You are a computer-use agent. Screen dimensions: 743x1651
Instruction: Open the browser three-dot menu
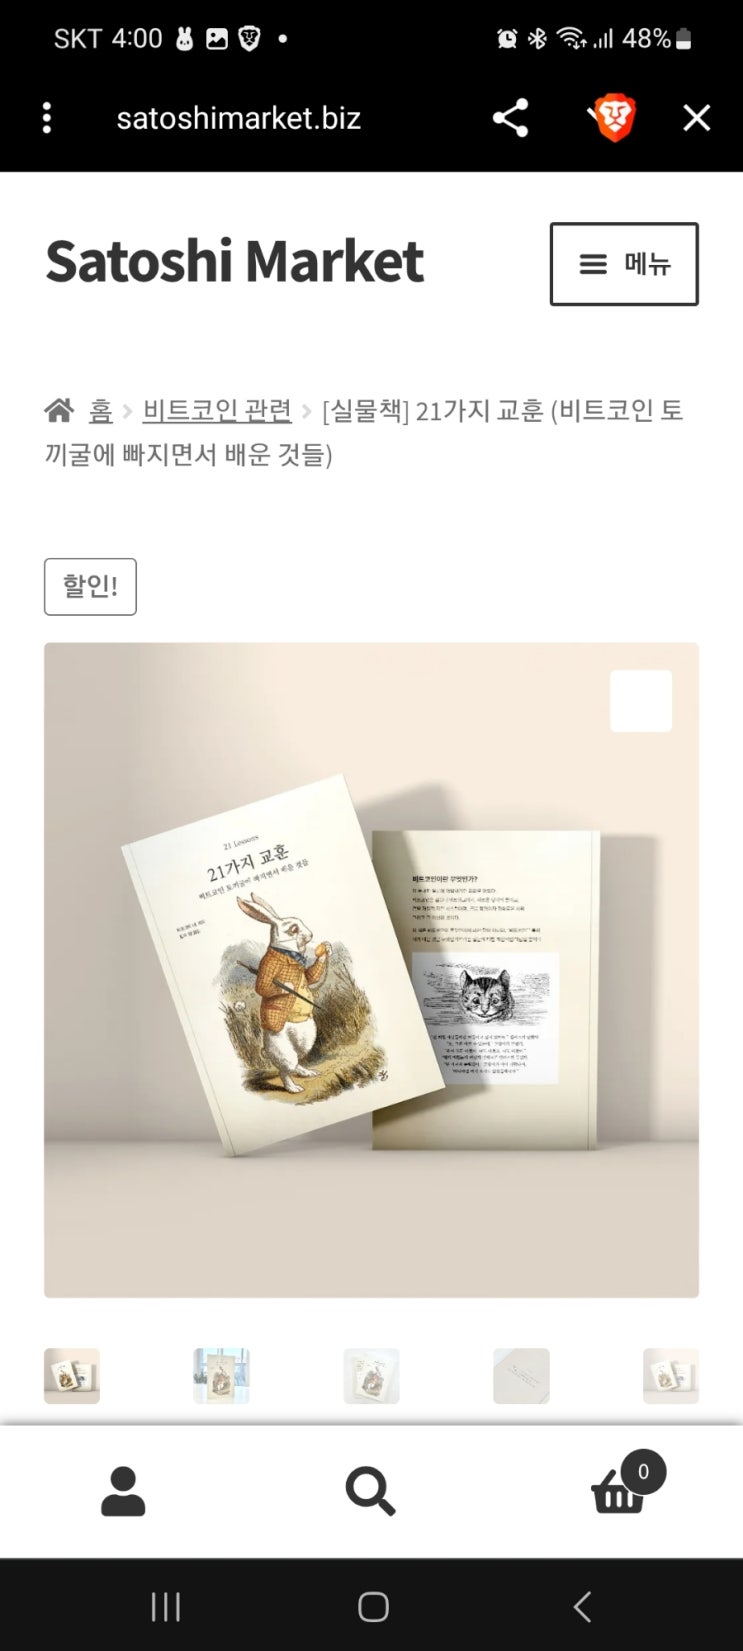click(x=47, y=118)
